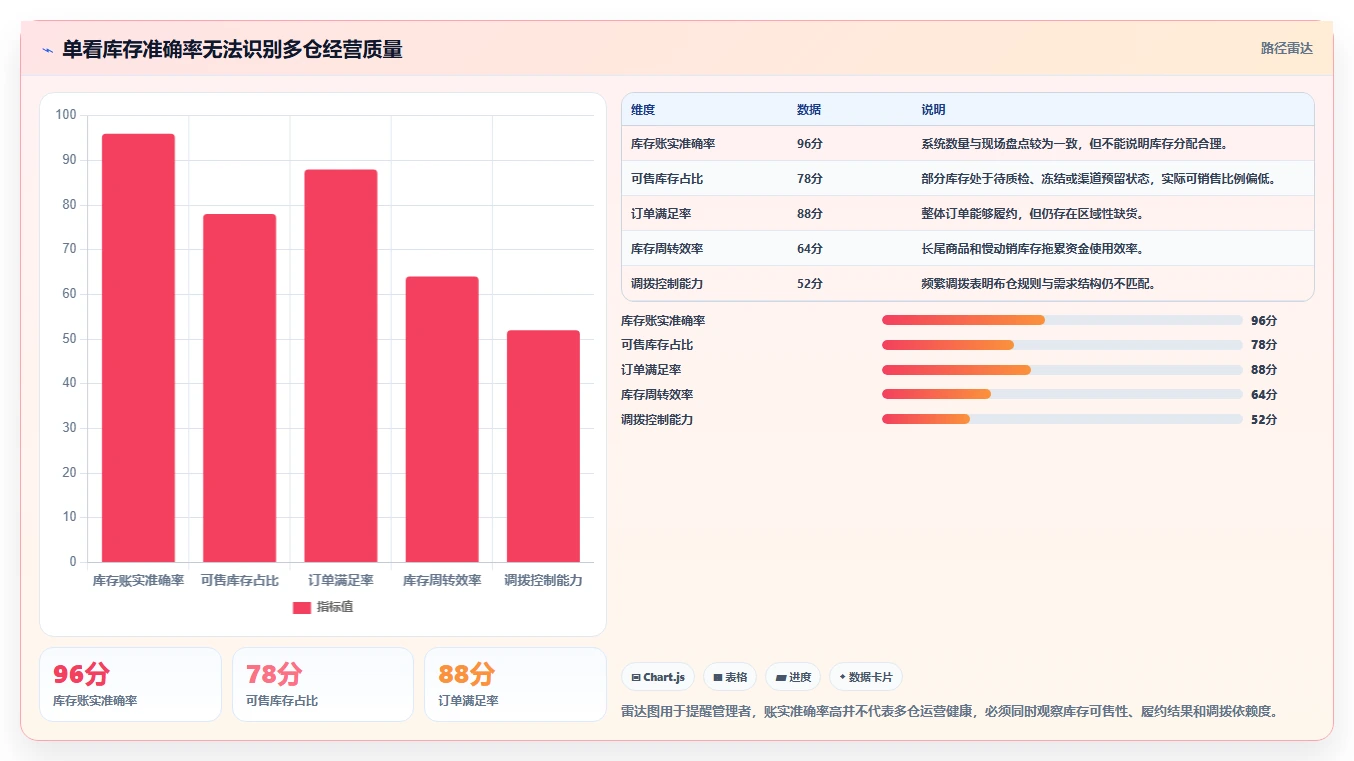Click the 64分 value beside the progress bar
Image resolution: width=1354 pixels, height=761 pixels.
(x=1264, y=395)
